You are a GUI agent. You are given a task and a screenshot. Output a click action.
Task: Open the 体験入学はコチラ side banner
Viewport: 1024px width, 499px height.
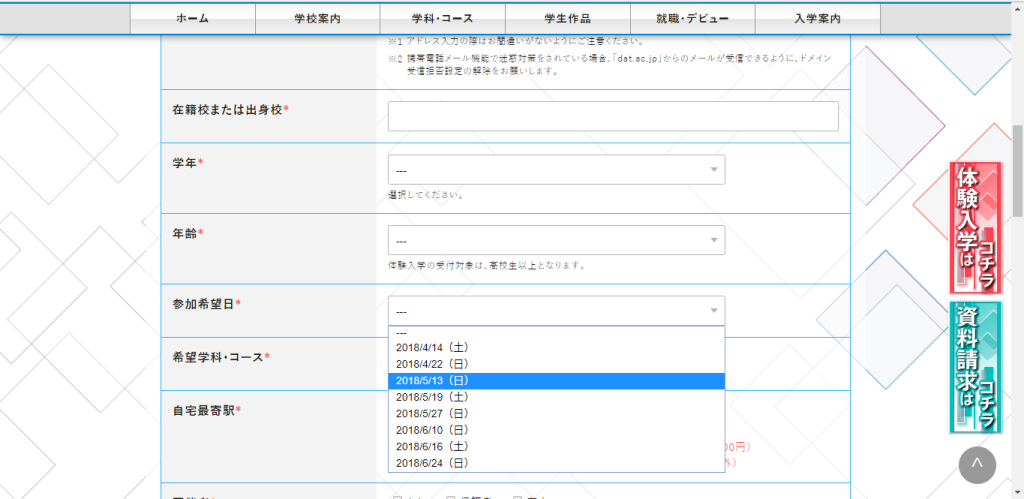pyautogui.click(x=975, y=228)
